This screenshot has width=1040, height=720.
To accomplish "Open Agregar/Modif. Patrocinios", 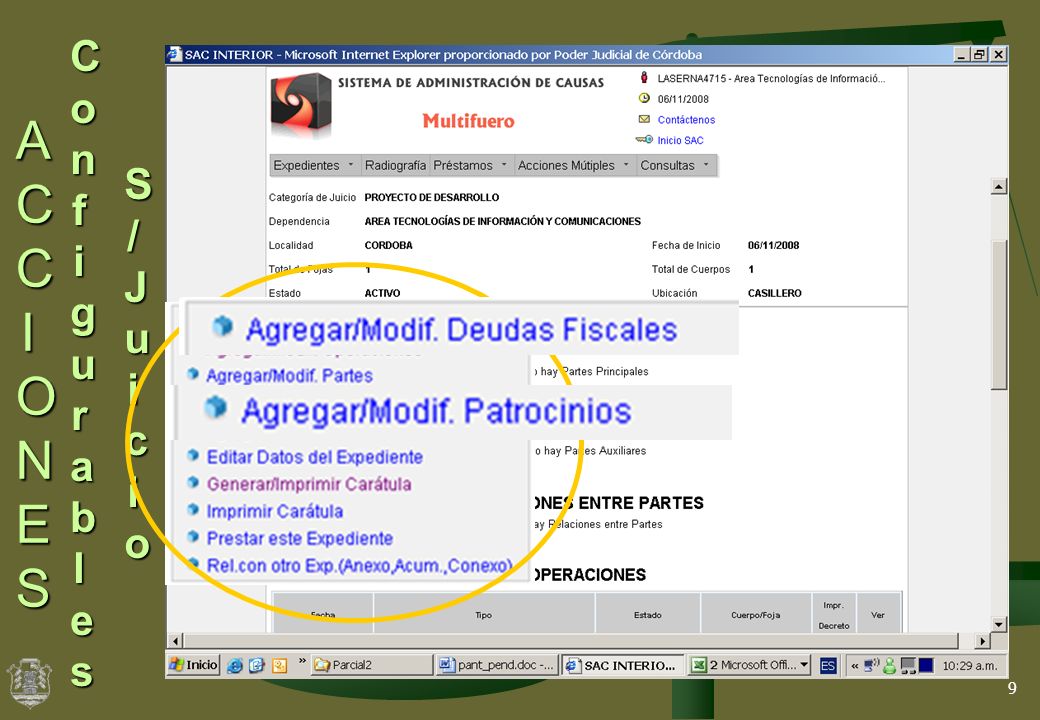I will (436, 411).
